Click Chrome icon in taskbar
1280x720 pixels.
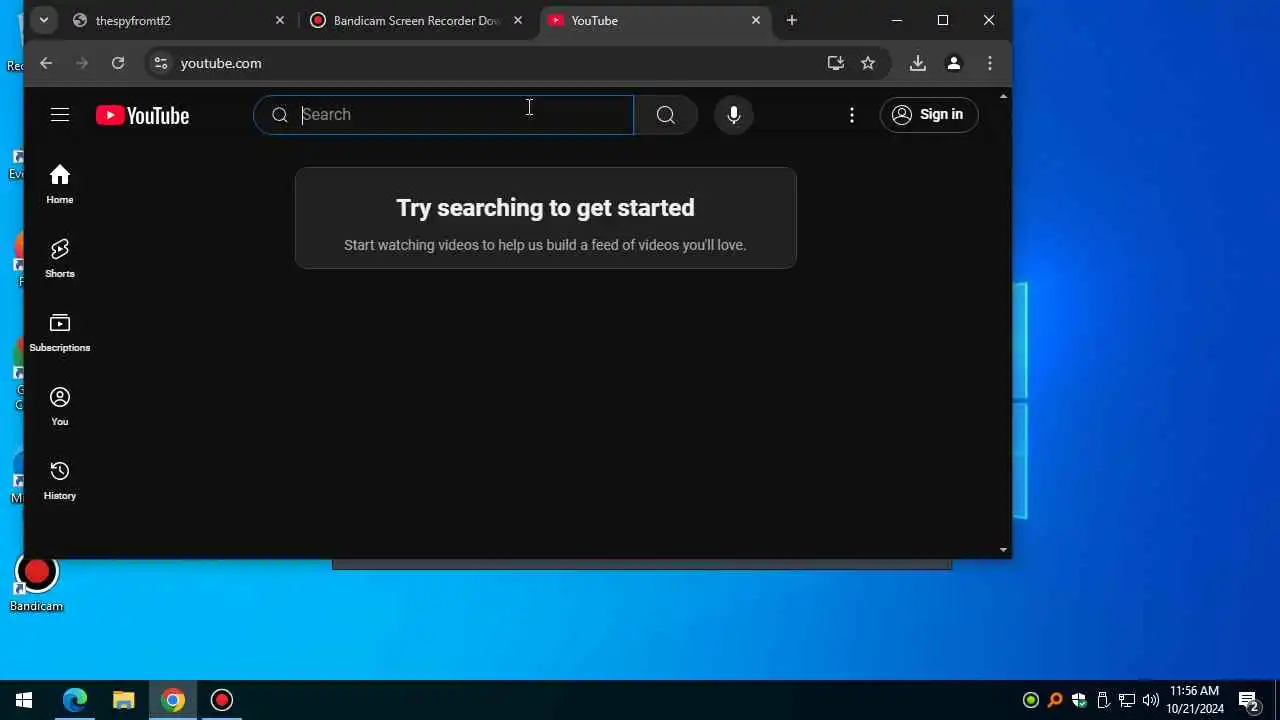pyautogui.click(x=173, y=700)
